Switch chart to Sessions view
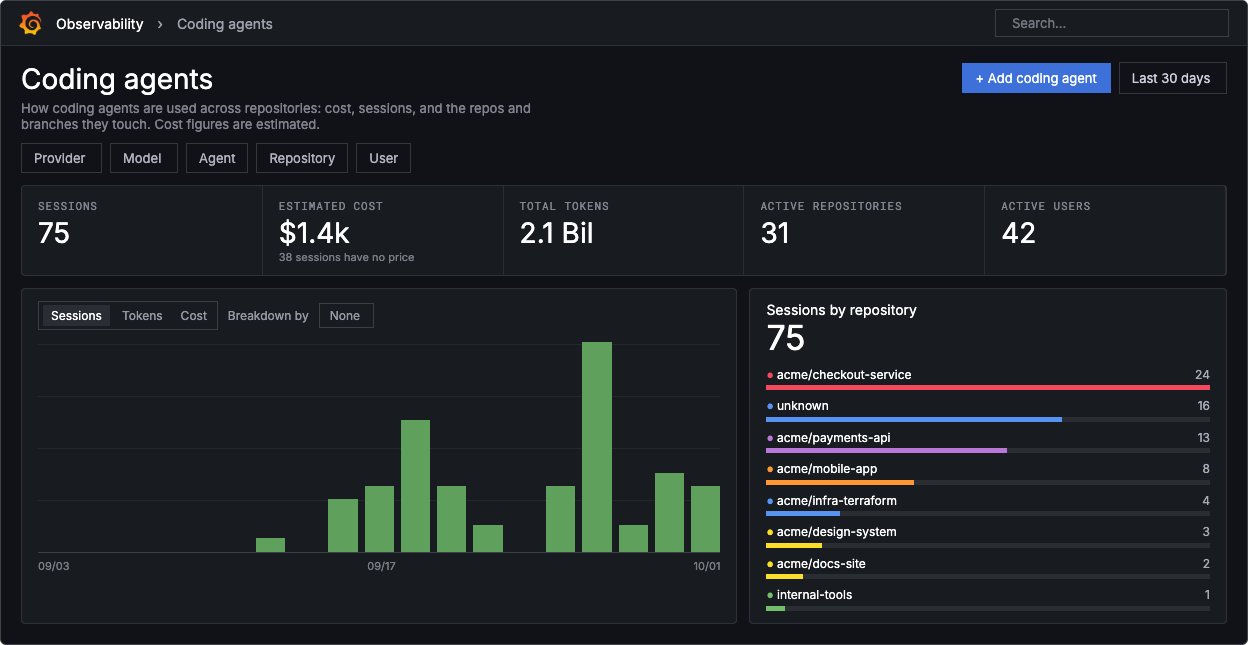1248x645 pixels. [x=77, y=316]
